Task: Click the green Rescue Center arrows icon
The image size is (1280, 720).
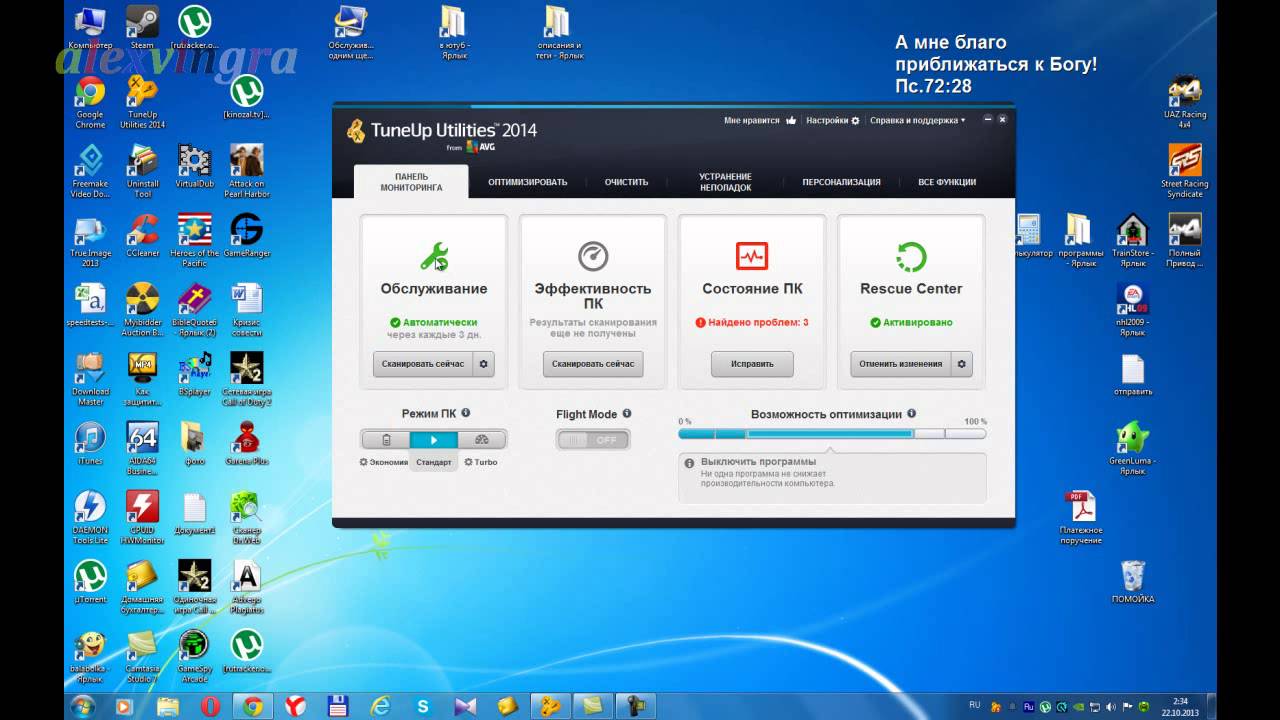Action: click(911, 256)
